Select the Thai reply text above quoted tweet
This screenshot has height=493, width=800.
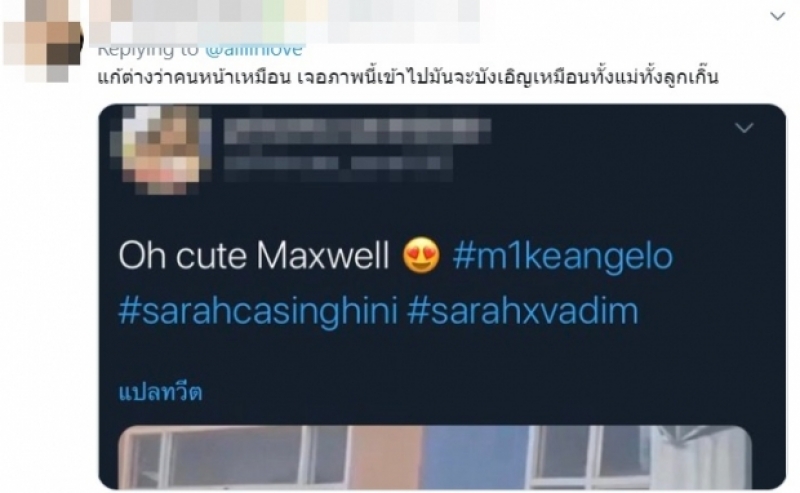coord(408,77)
